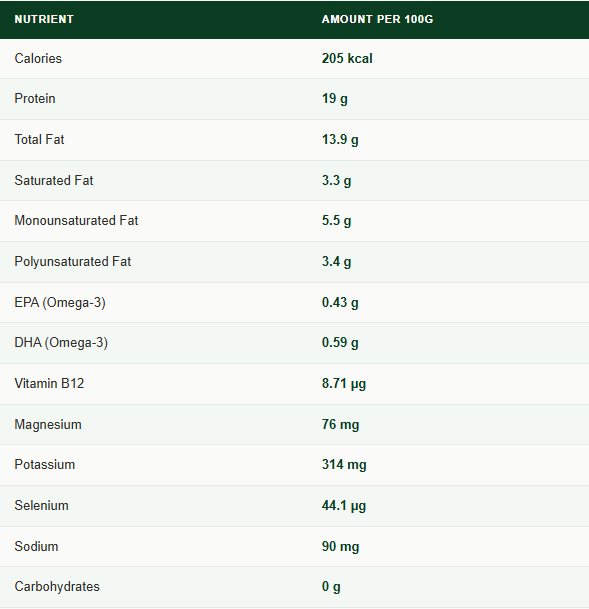Click the 314 mg potassium value

coord(344,465)
